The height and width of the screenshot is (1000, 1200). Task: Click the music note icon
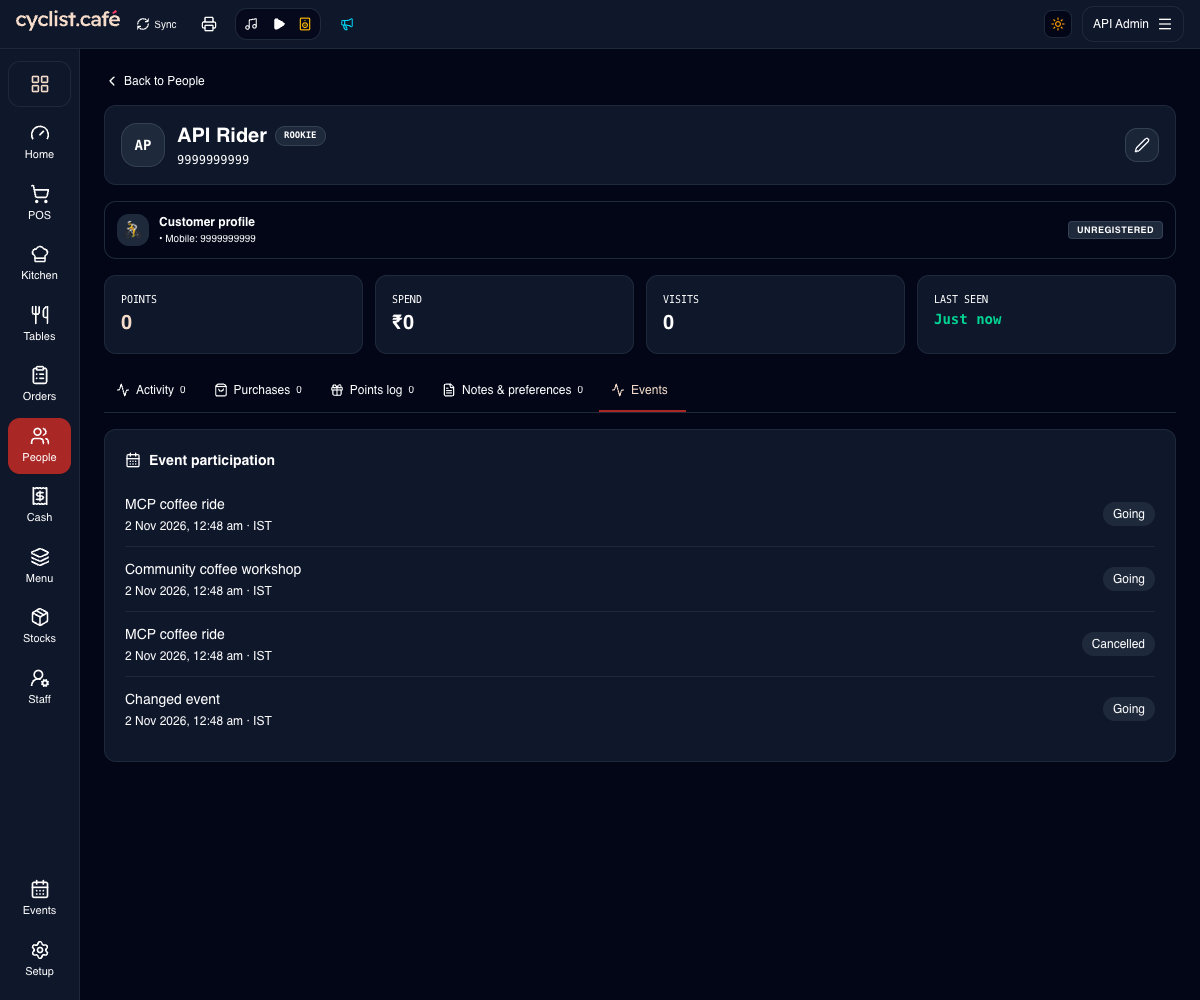[252, 24]
